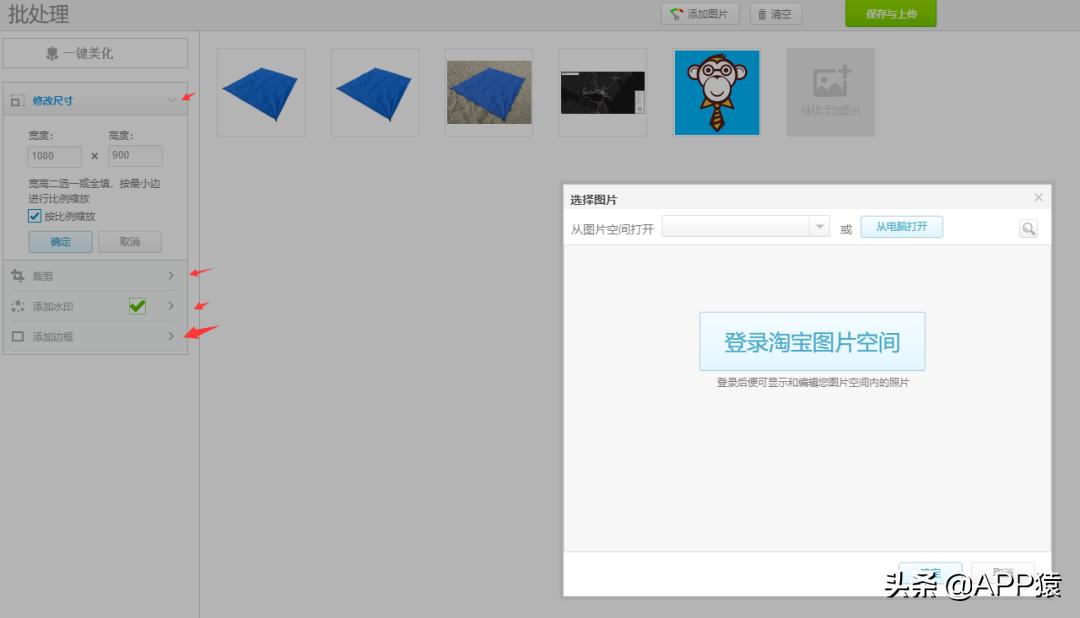Image resolution: width=1080 pixels, height=618 pixels.
Task: Expand the 裁剪 crop section
Action: [172, 275]
